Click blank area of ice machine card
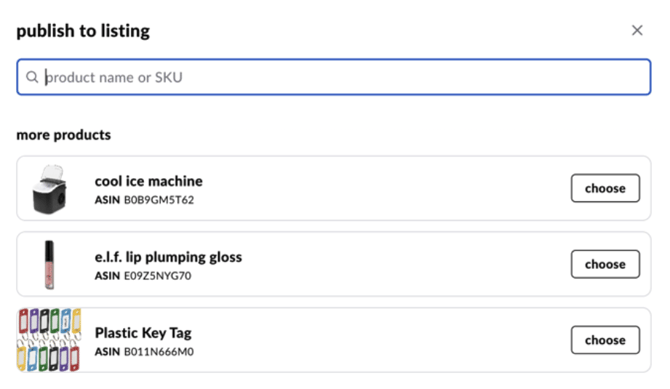Screen dimensions: 670x389 [385, 189]
